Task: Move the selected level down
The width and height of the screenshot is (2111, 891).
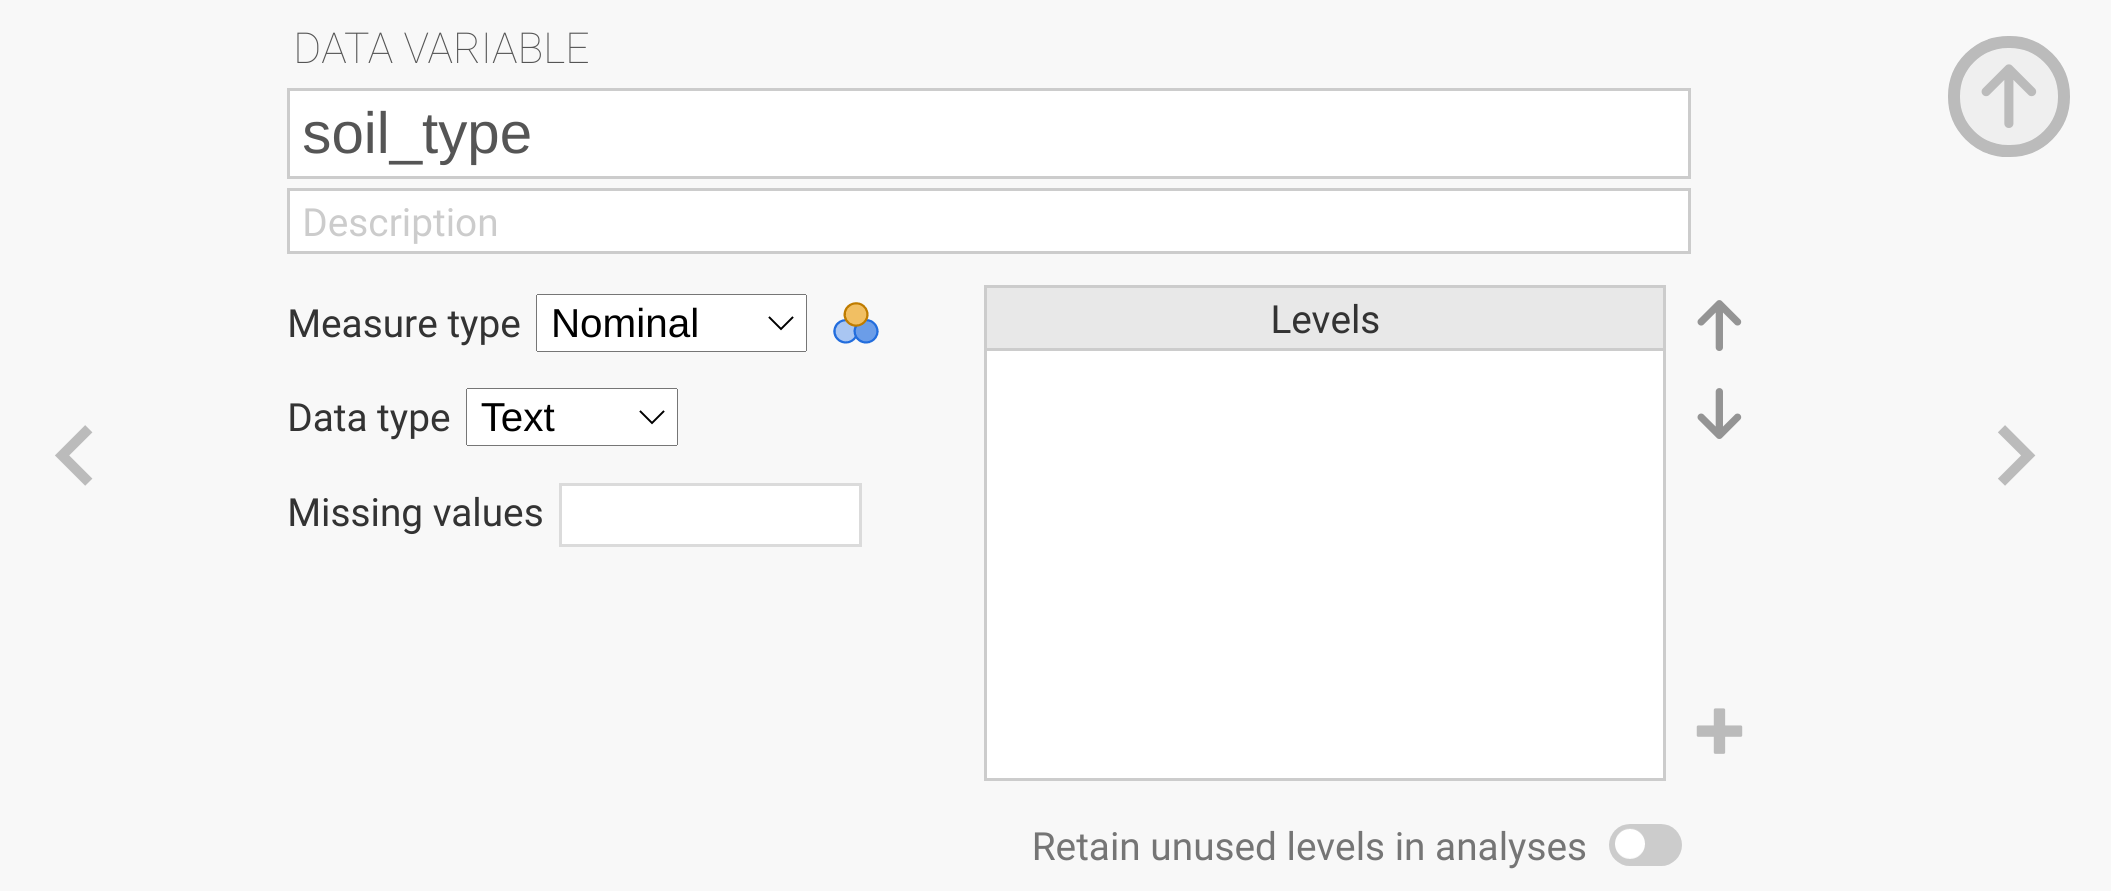Action: [1719, 413]
